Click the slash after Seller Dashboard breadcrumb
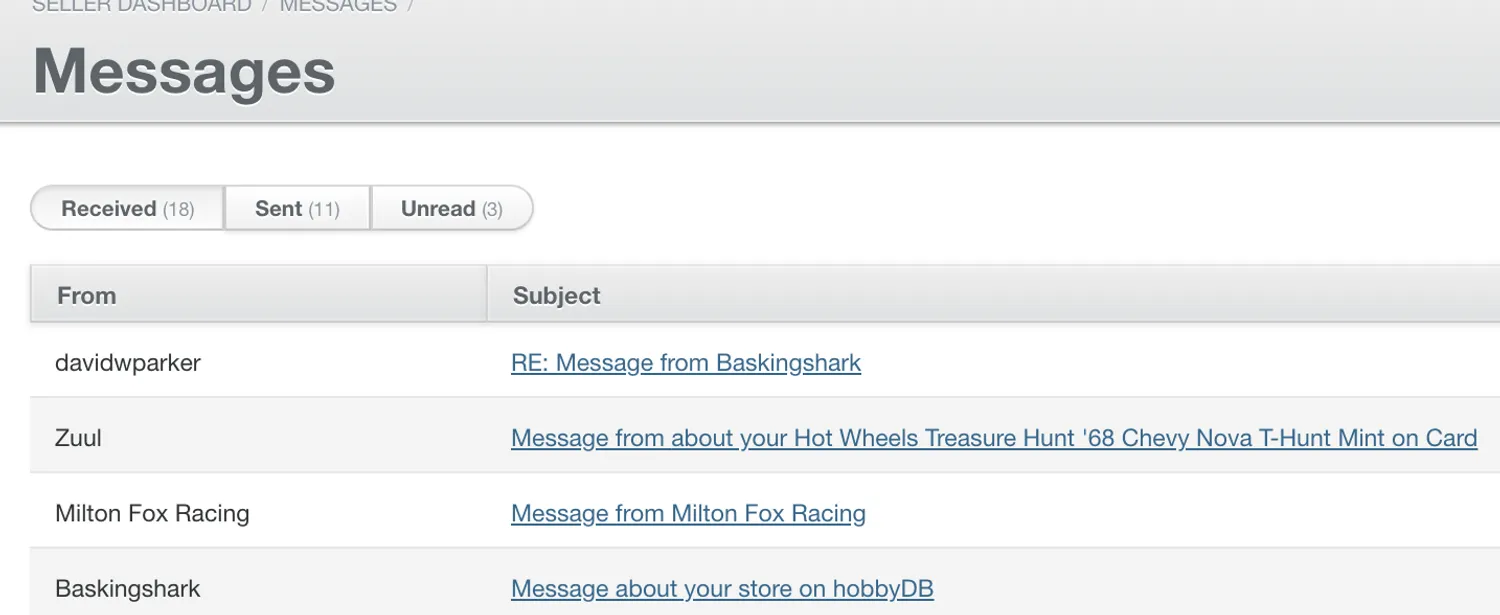 [265, 5]
